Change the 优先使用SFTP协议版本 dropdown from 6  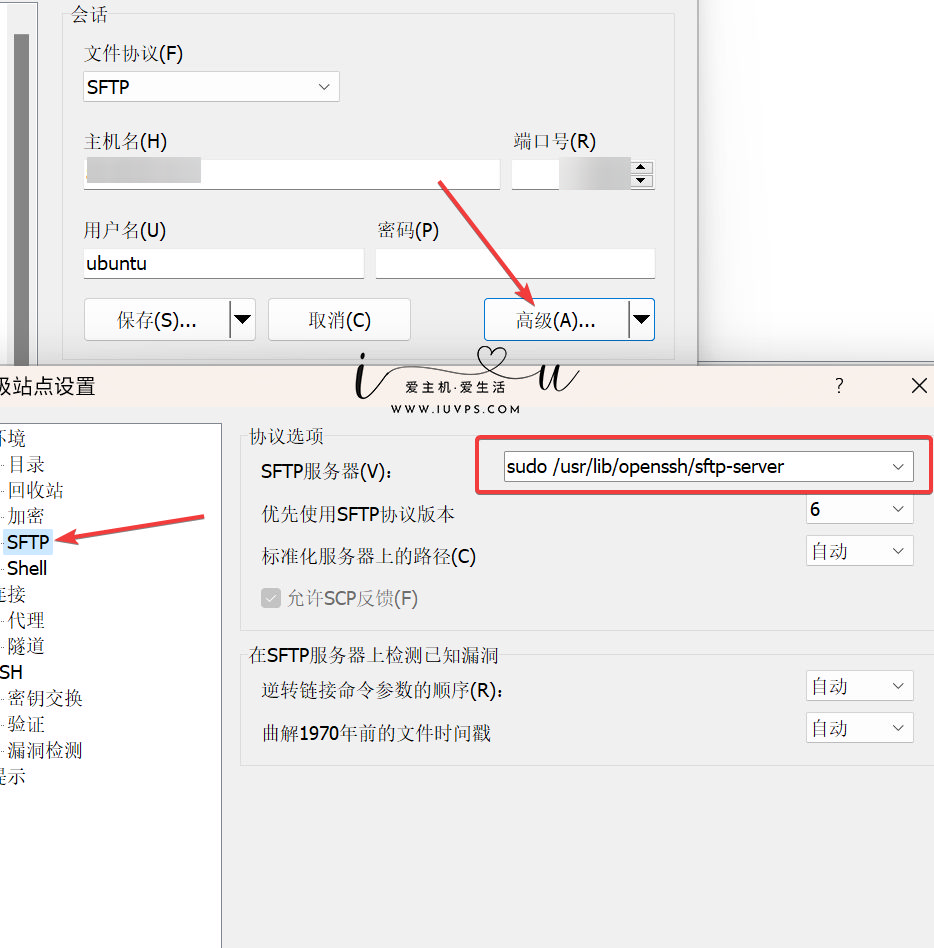[x=859, y=509]
